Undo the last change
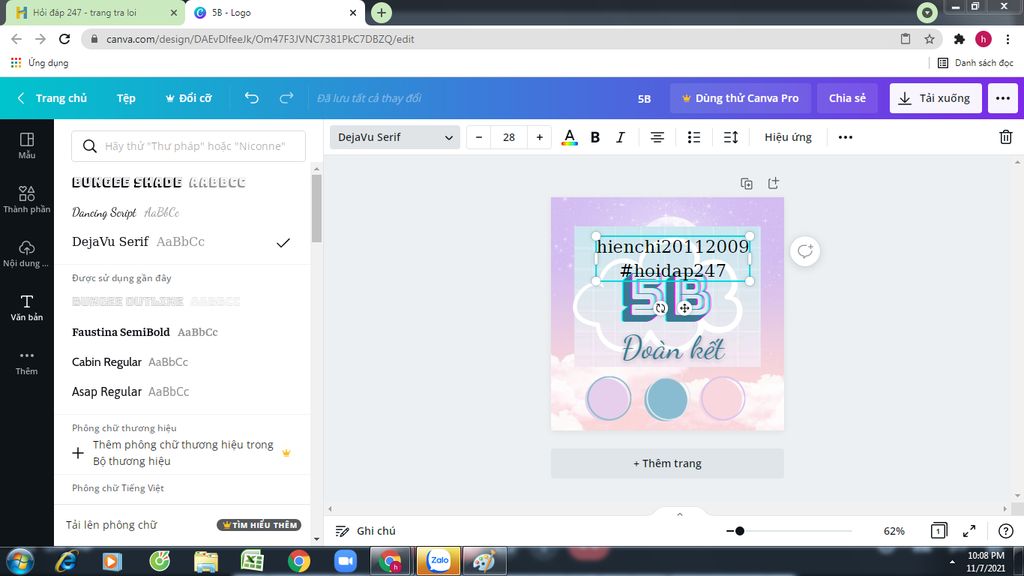The image size is (1024, 576). [251, 98]
